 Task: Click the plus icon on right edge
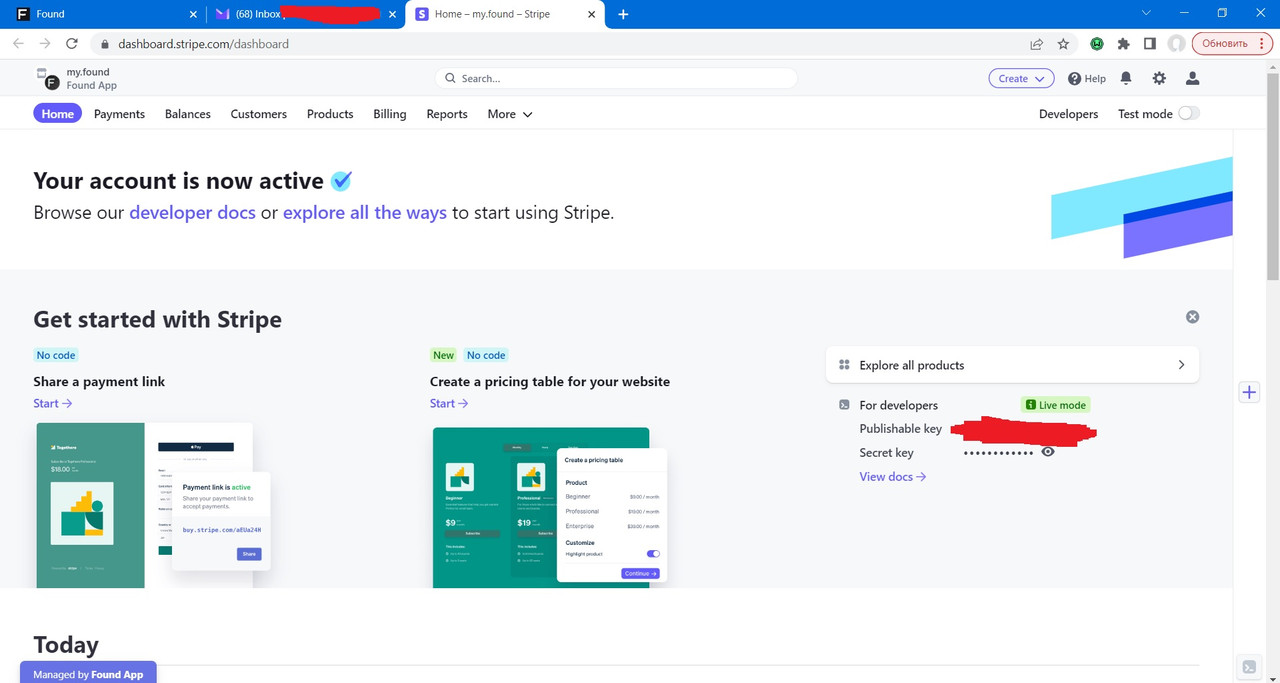[x=1249, y=392]
